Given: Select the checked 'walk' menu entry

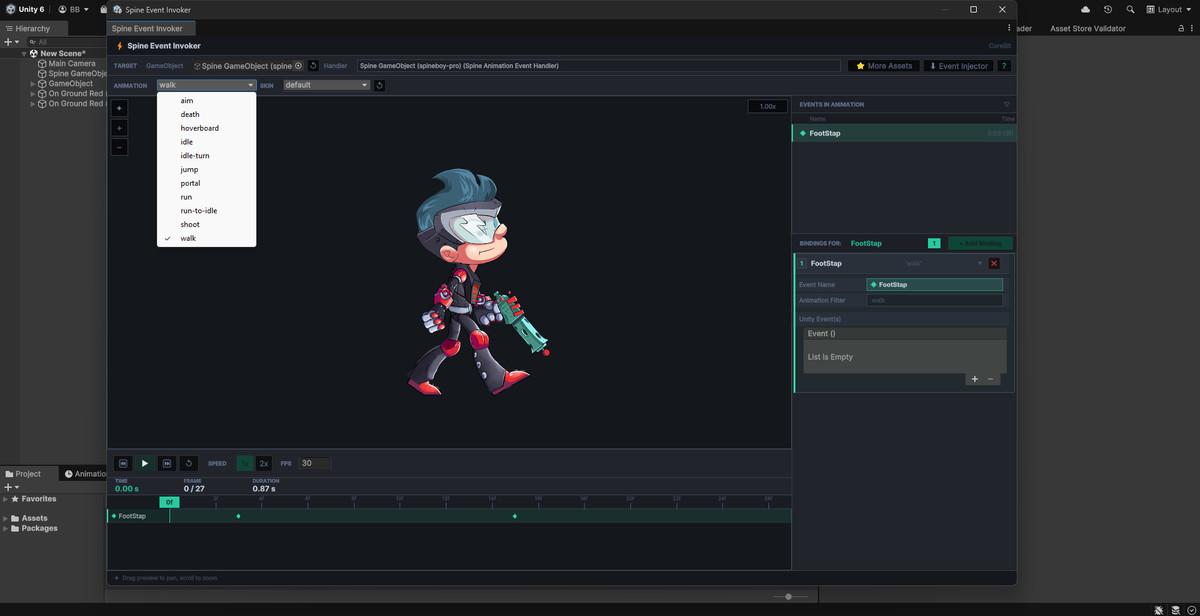Looking at the screenshot, I should coord(206,238).
